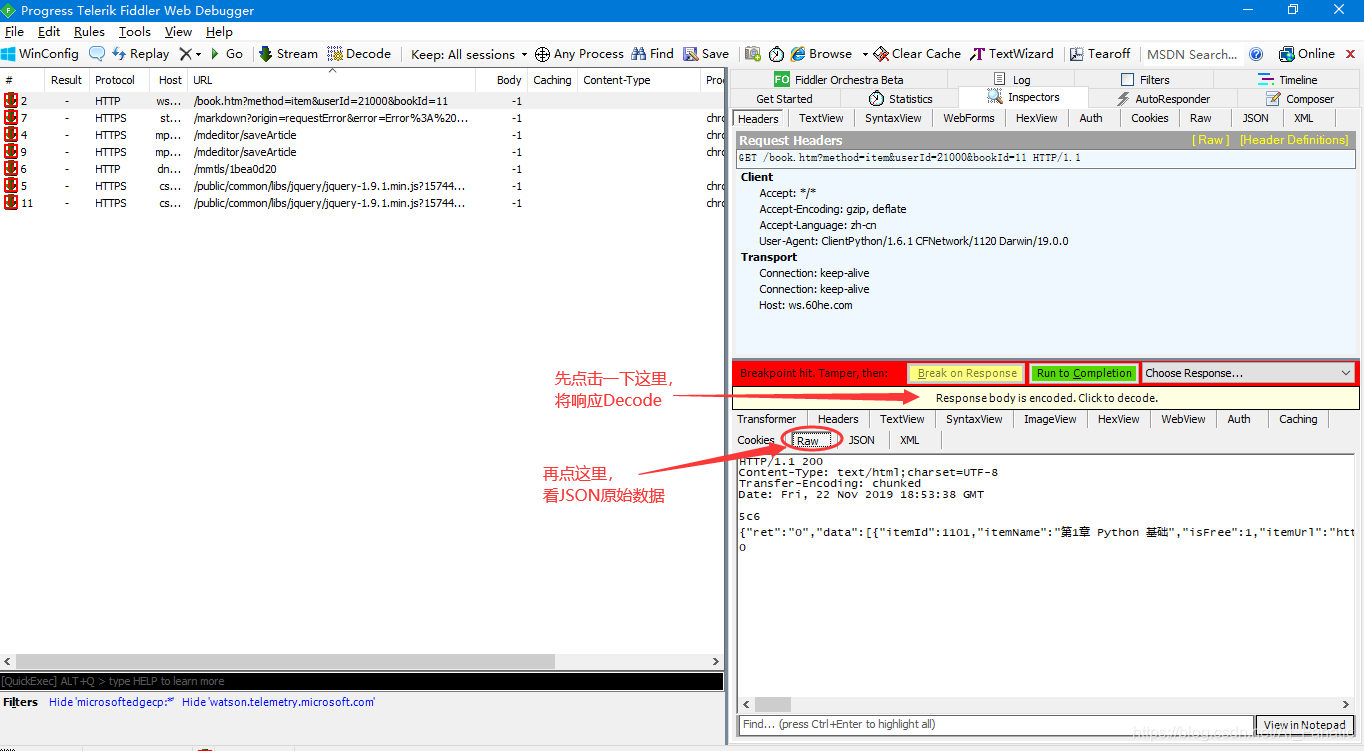Open the Keep: All sessions dropdown
1364x751 pixels.
pyautogui.click(x=470, y=54)
